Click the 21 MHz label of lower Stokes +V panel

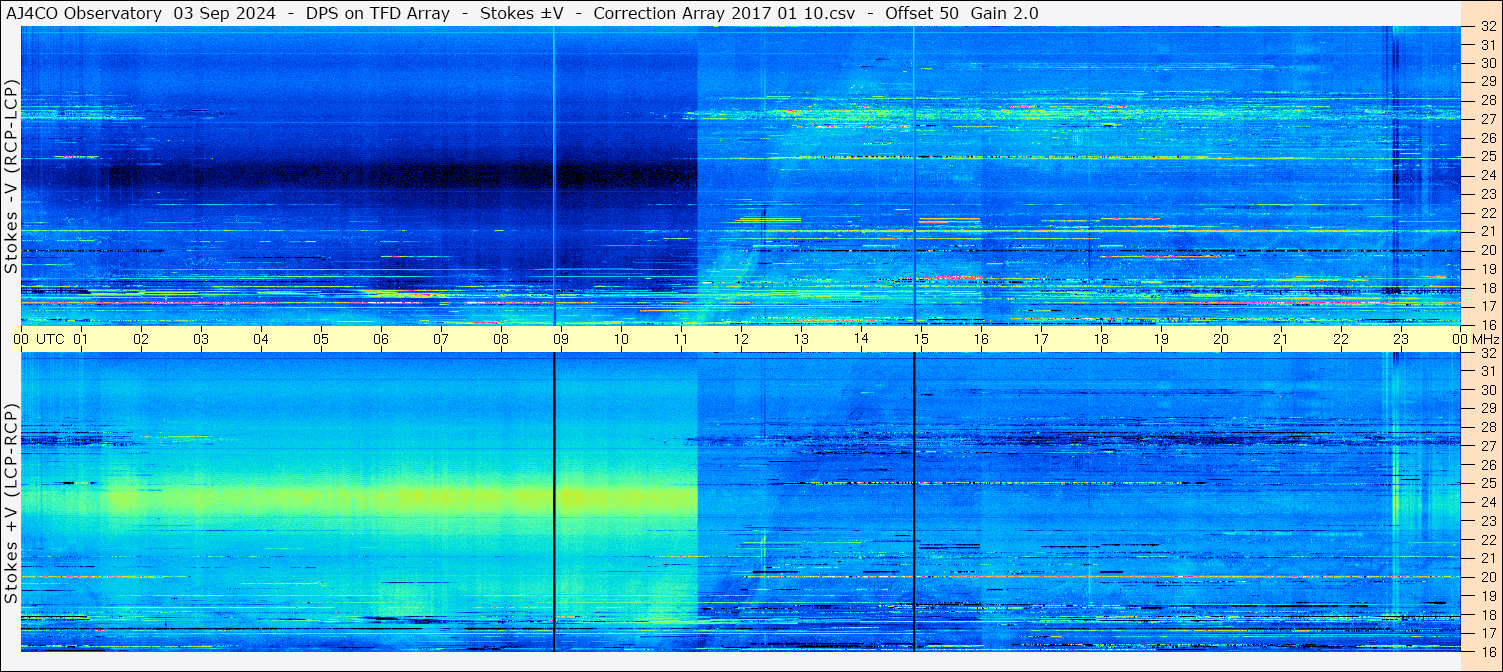pyautogui.click(x=1487, y=558)
